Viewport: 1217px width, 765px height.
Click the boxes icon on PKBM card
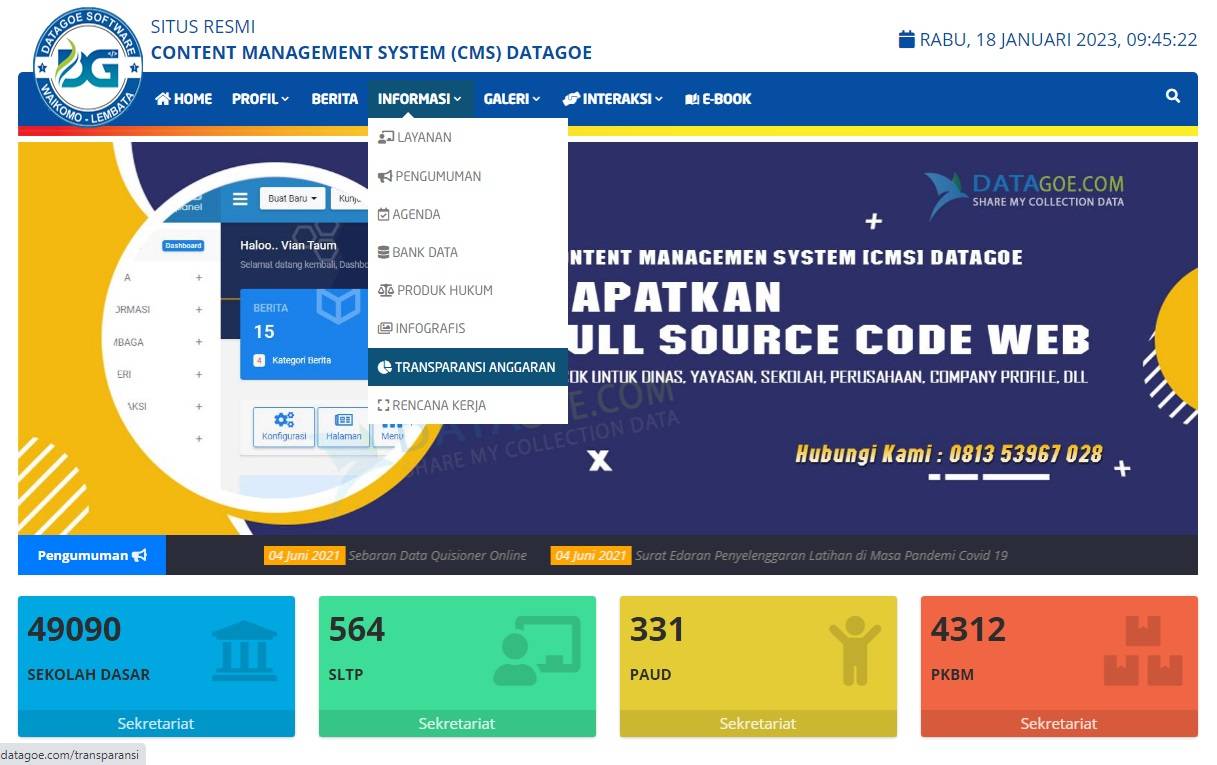click(1143, 651)
